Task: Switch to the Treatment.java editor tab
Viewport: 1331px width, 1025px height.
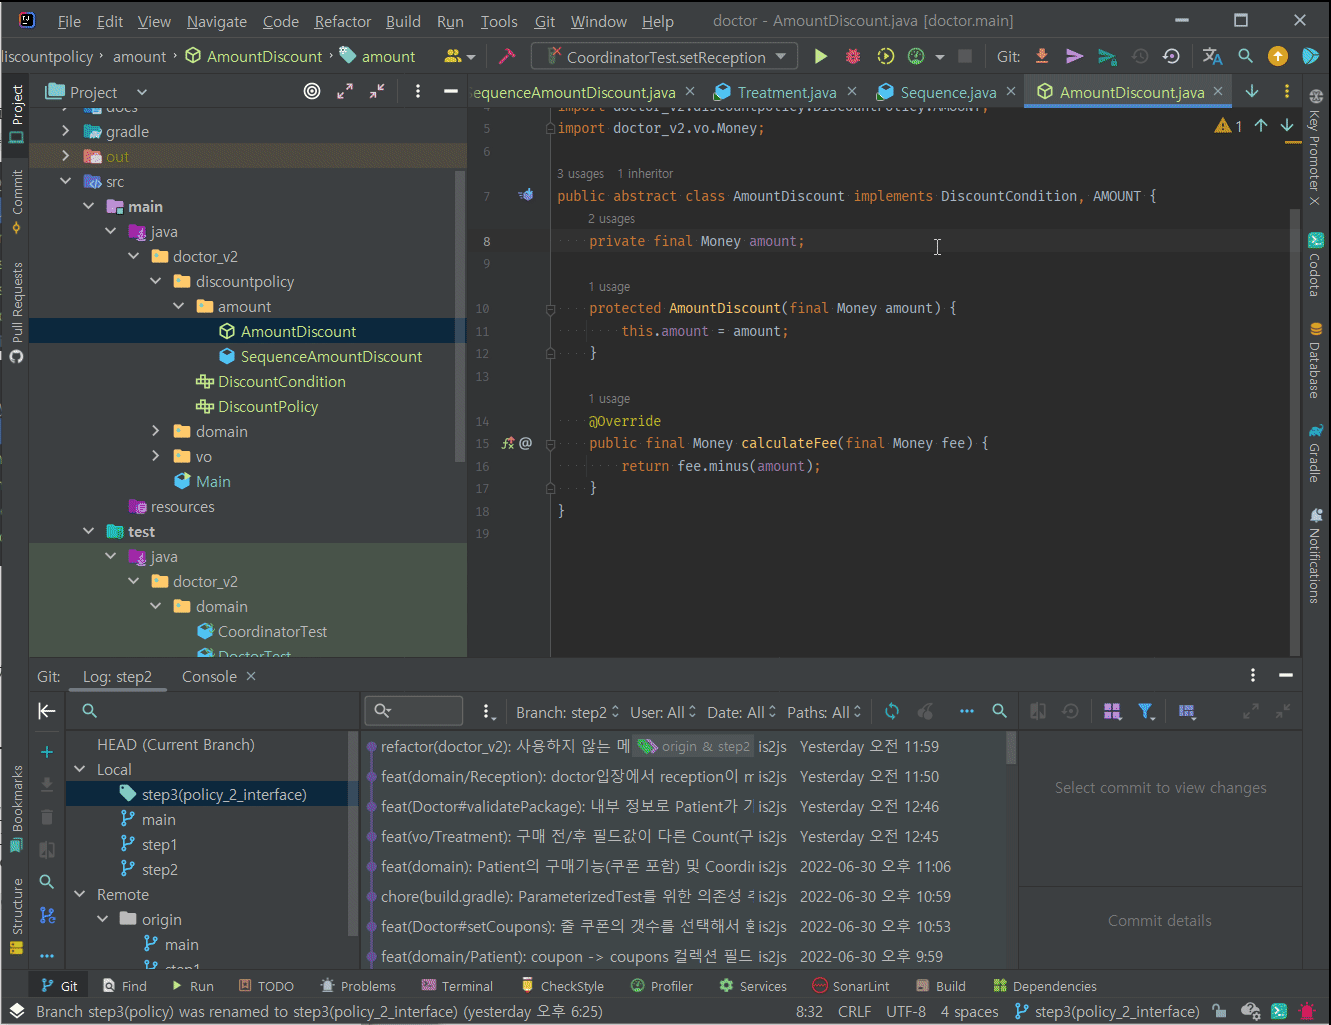Action: click(786, 92)
